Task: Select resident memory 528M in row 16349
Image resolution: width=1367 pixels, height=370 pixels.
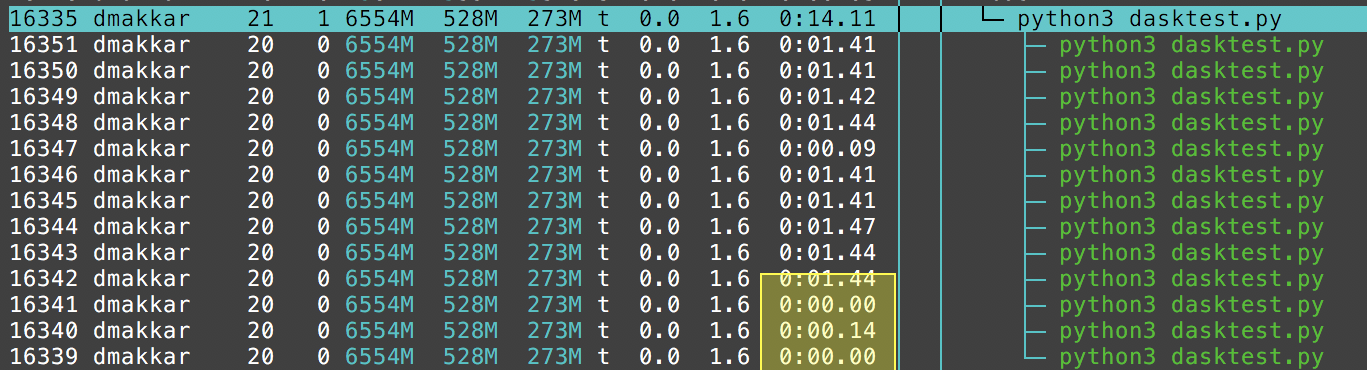Action: (x=470, y=97)
